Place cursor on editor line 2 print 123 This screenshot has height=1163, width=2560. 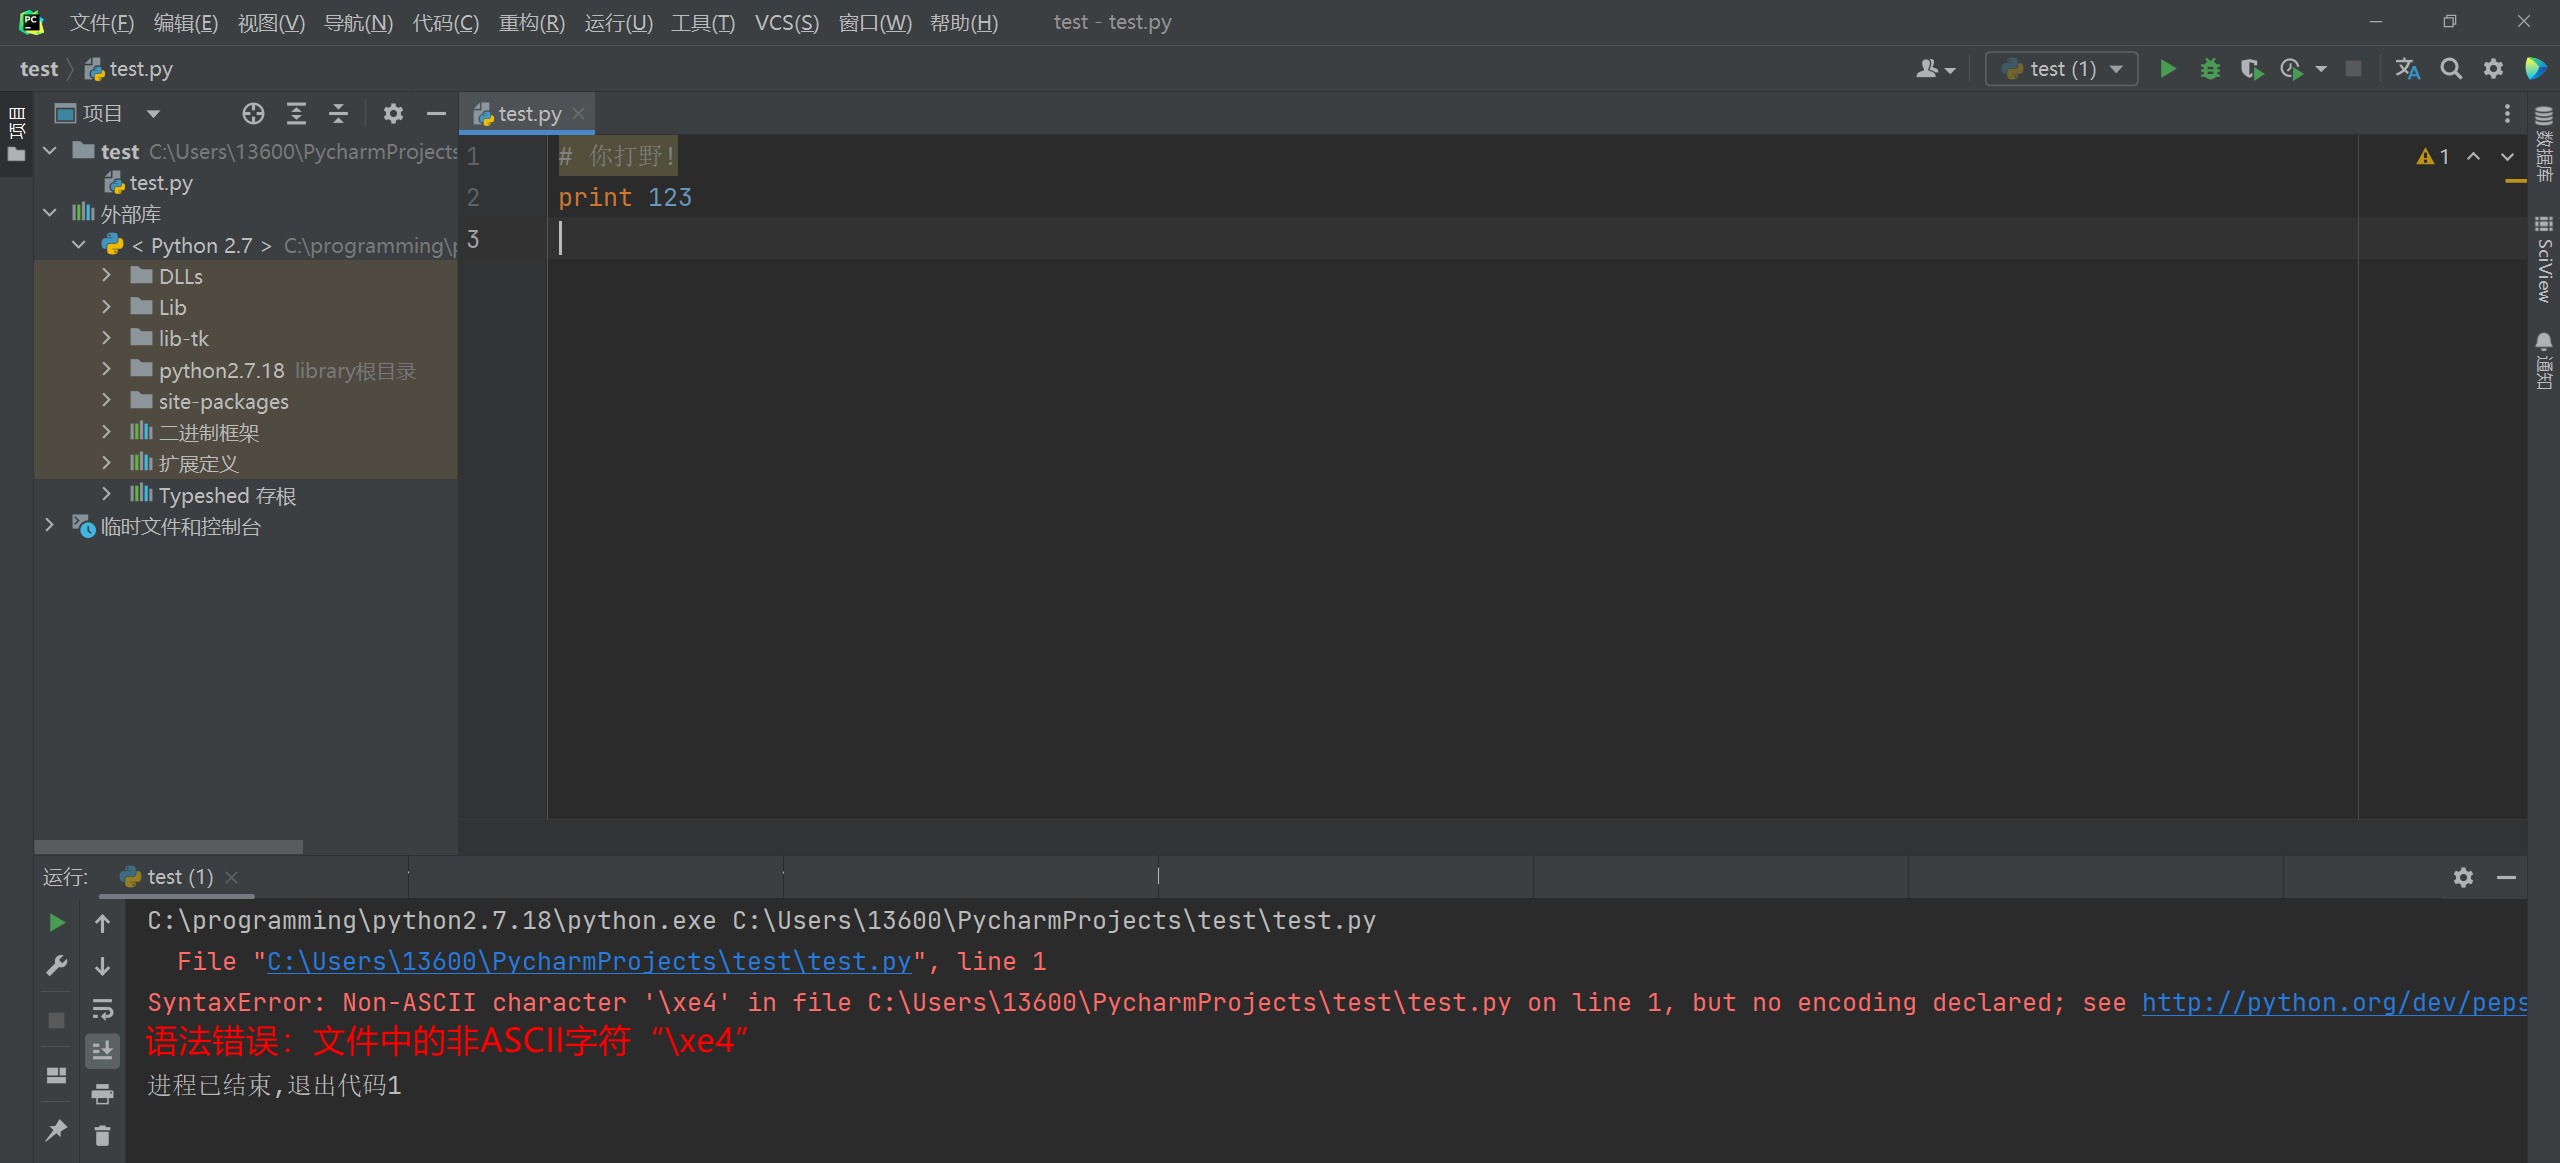tap(625, 197)
